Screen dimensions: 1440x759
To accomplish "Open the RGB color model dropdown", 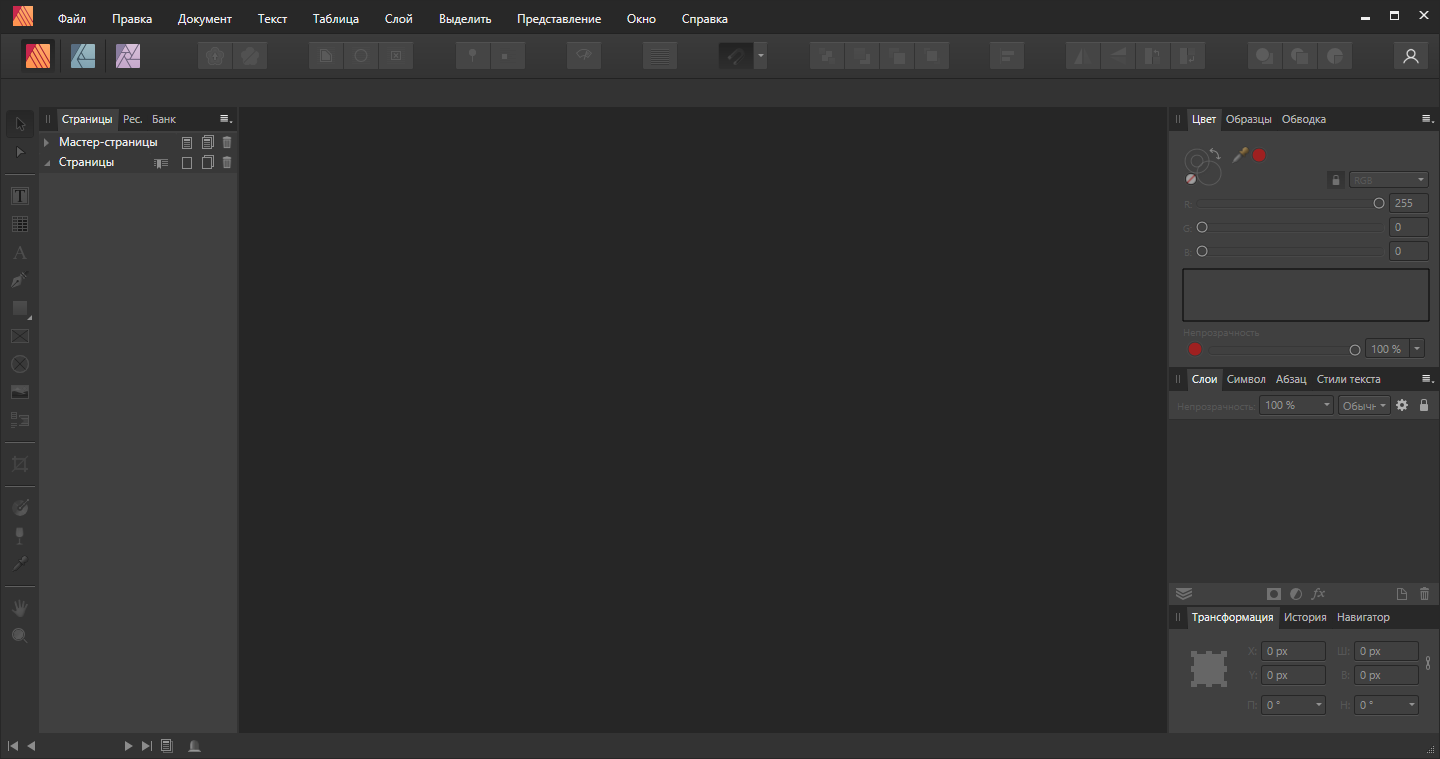I will tap(1388, 180).
